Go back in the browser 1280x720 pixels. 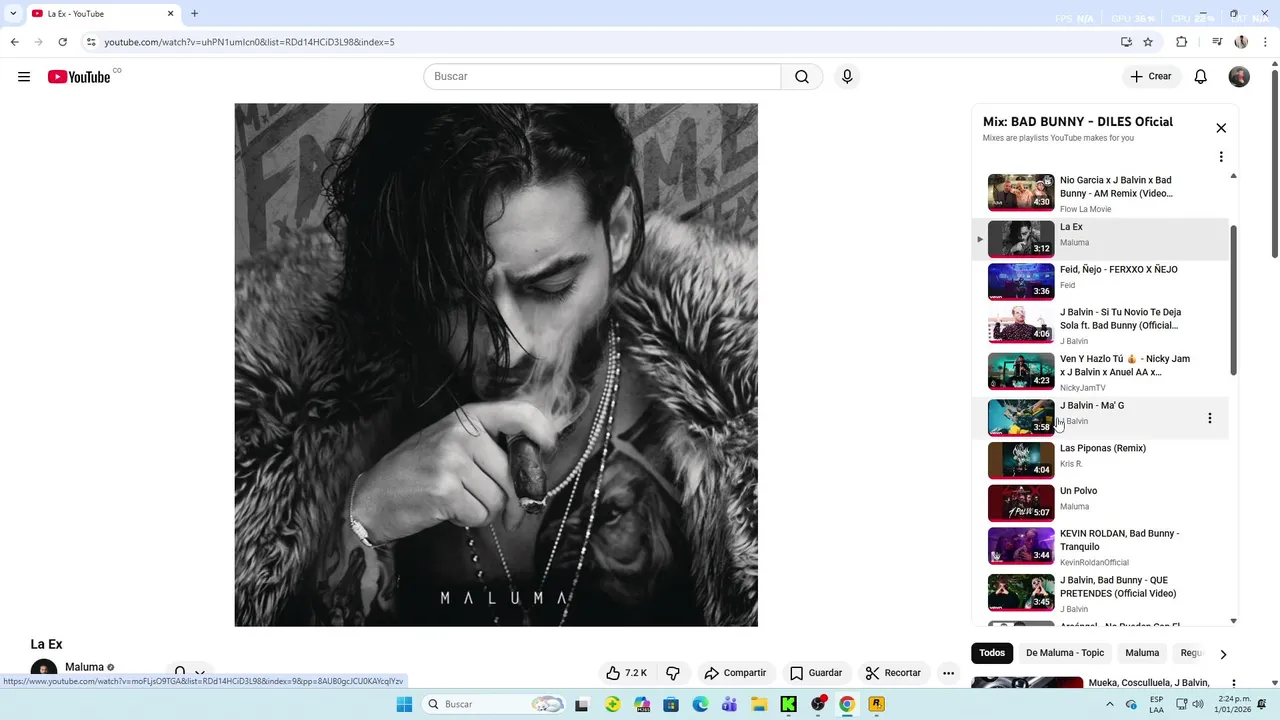pos(14,42)
